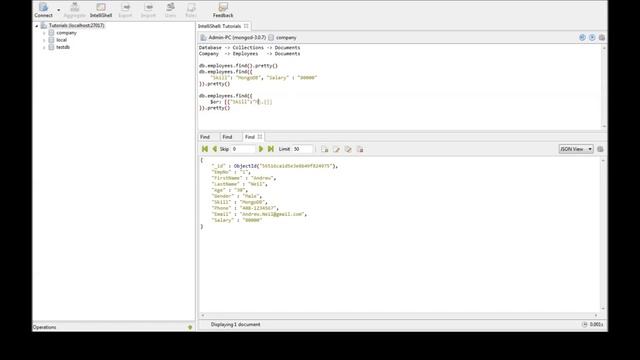
Task: Click the copy document icon after edit
Action: (348, 149)
